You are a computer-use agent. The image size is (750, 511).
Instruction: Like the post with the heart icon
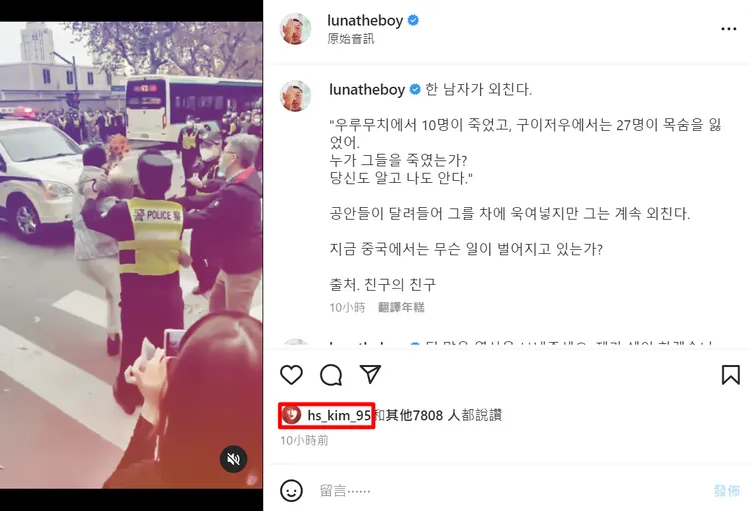[291, 375]
